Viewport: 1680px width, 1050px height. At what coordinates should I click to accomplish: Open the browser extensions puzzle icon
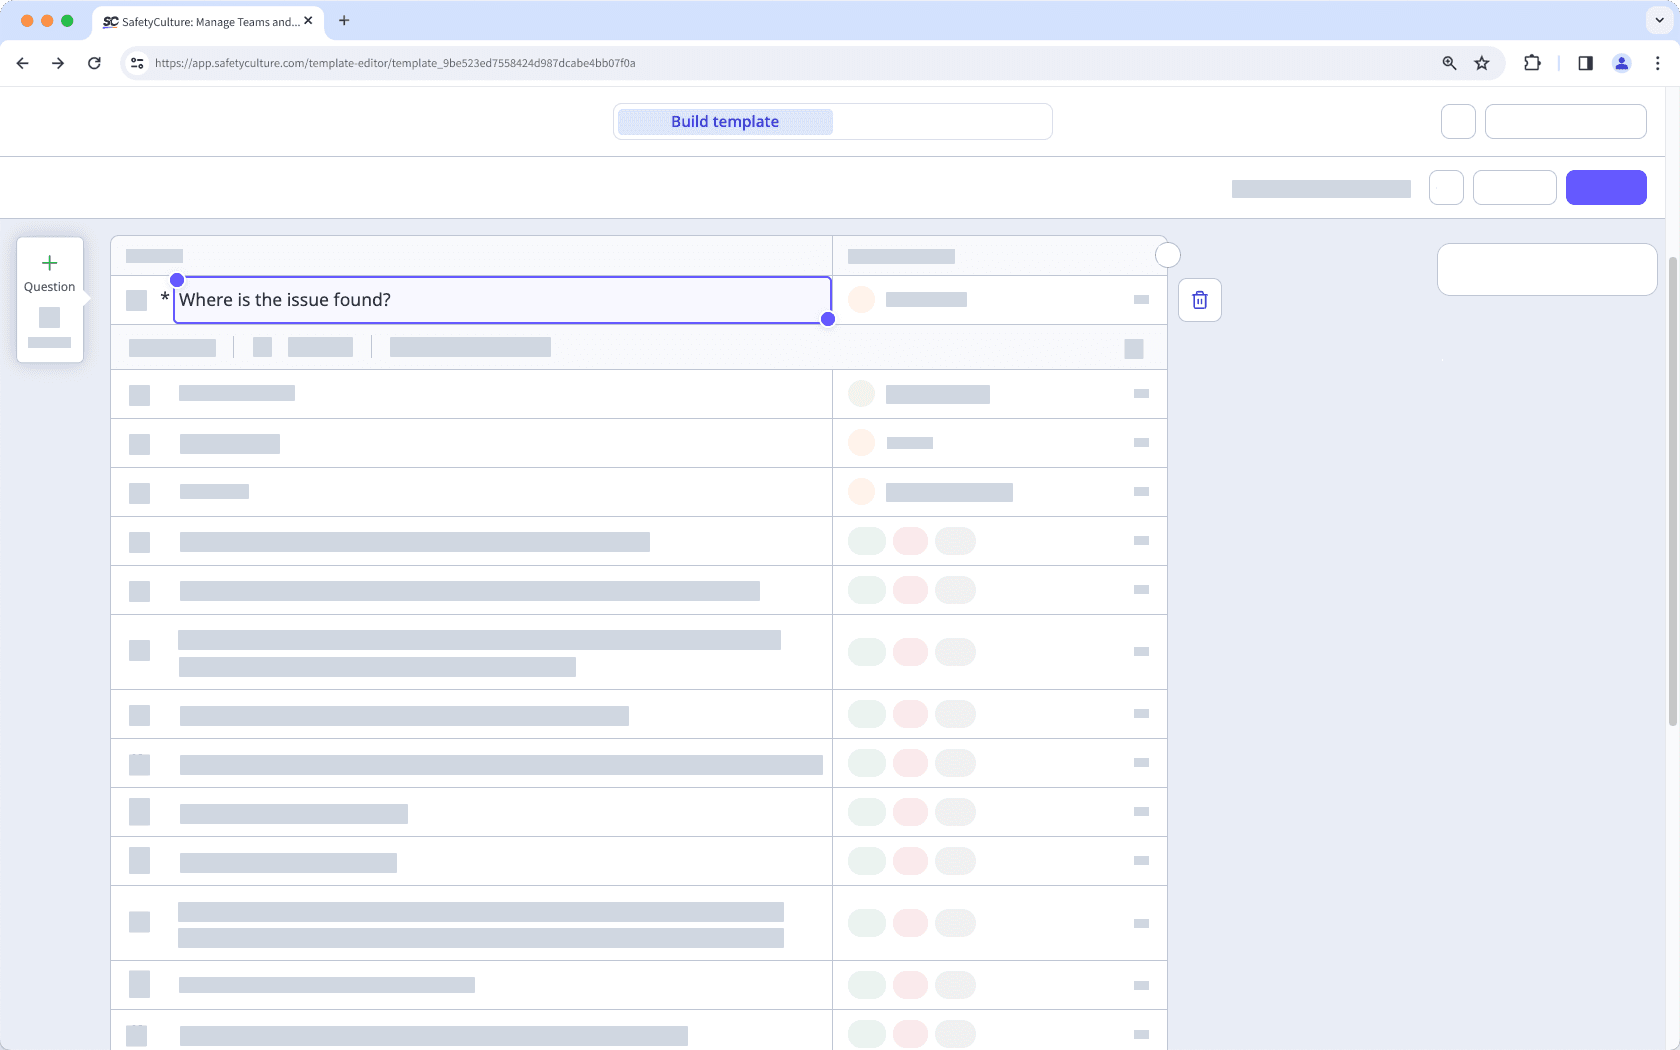[x=1532, y=62]
